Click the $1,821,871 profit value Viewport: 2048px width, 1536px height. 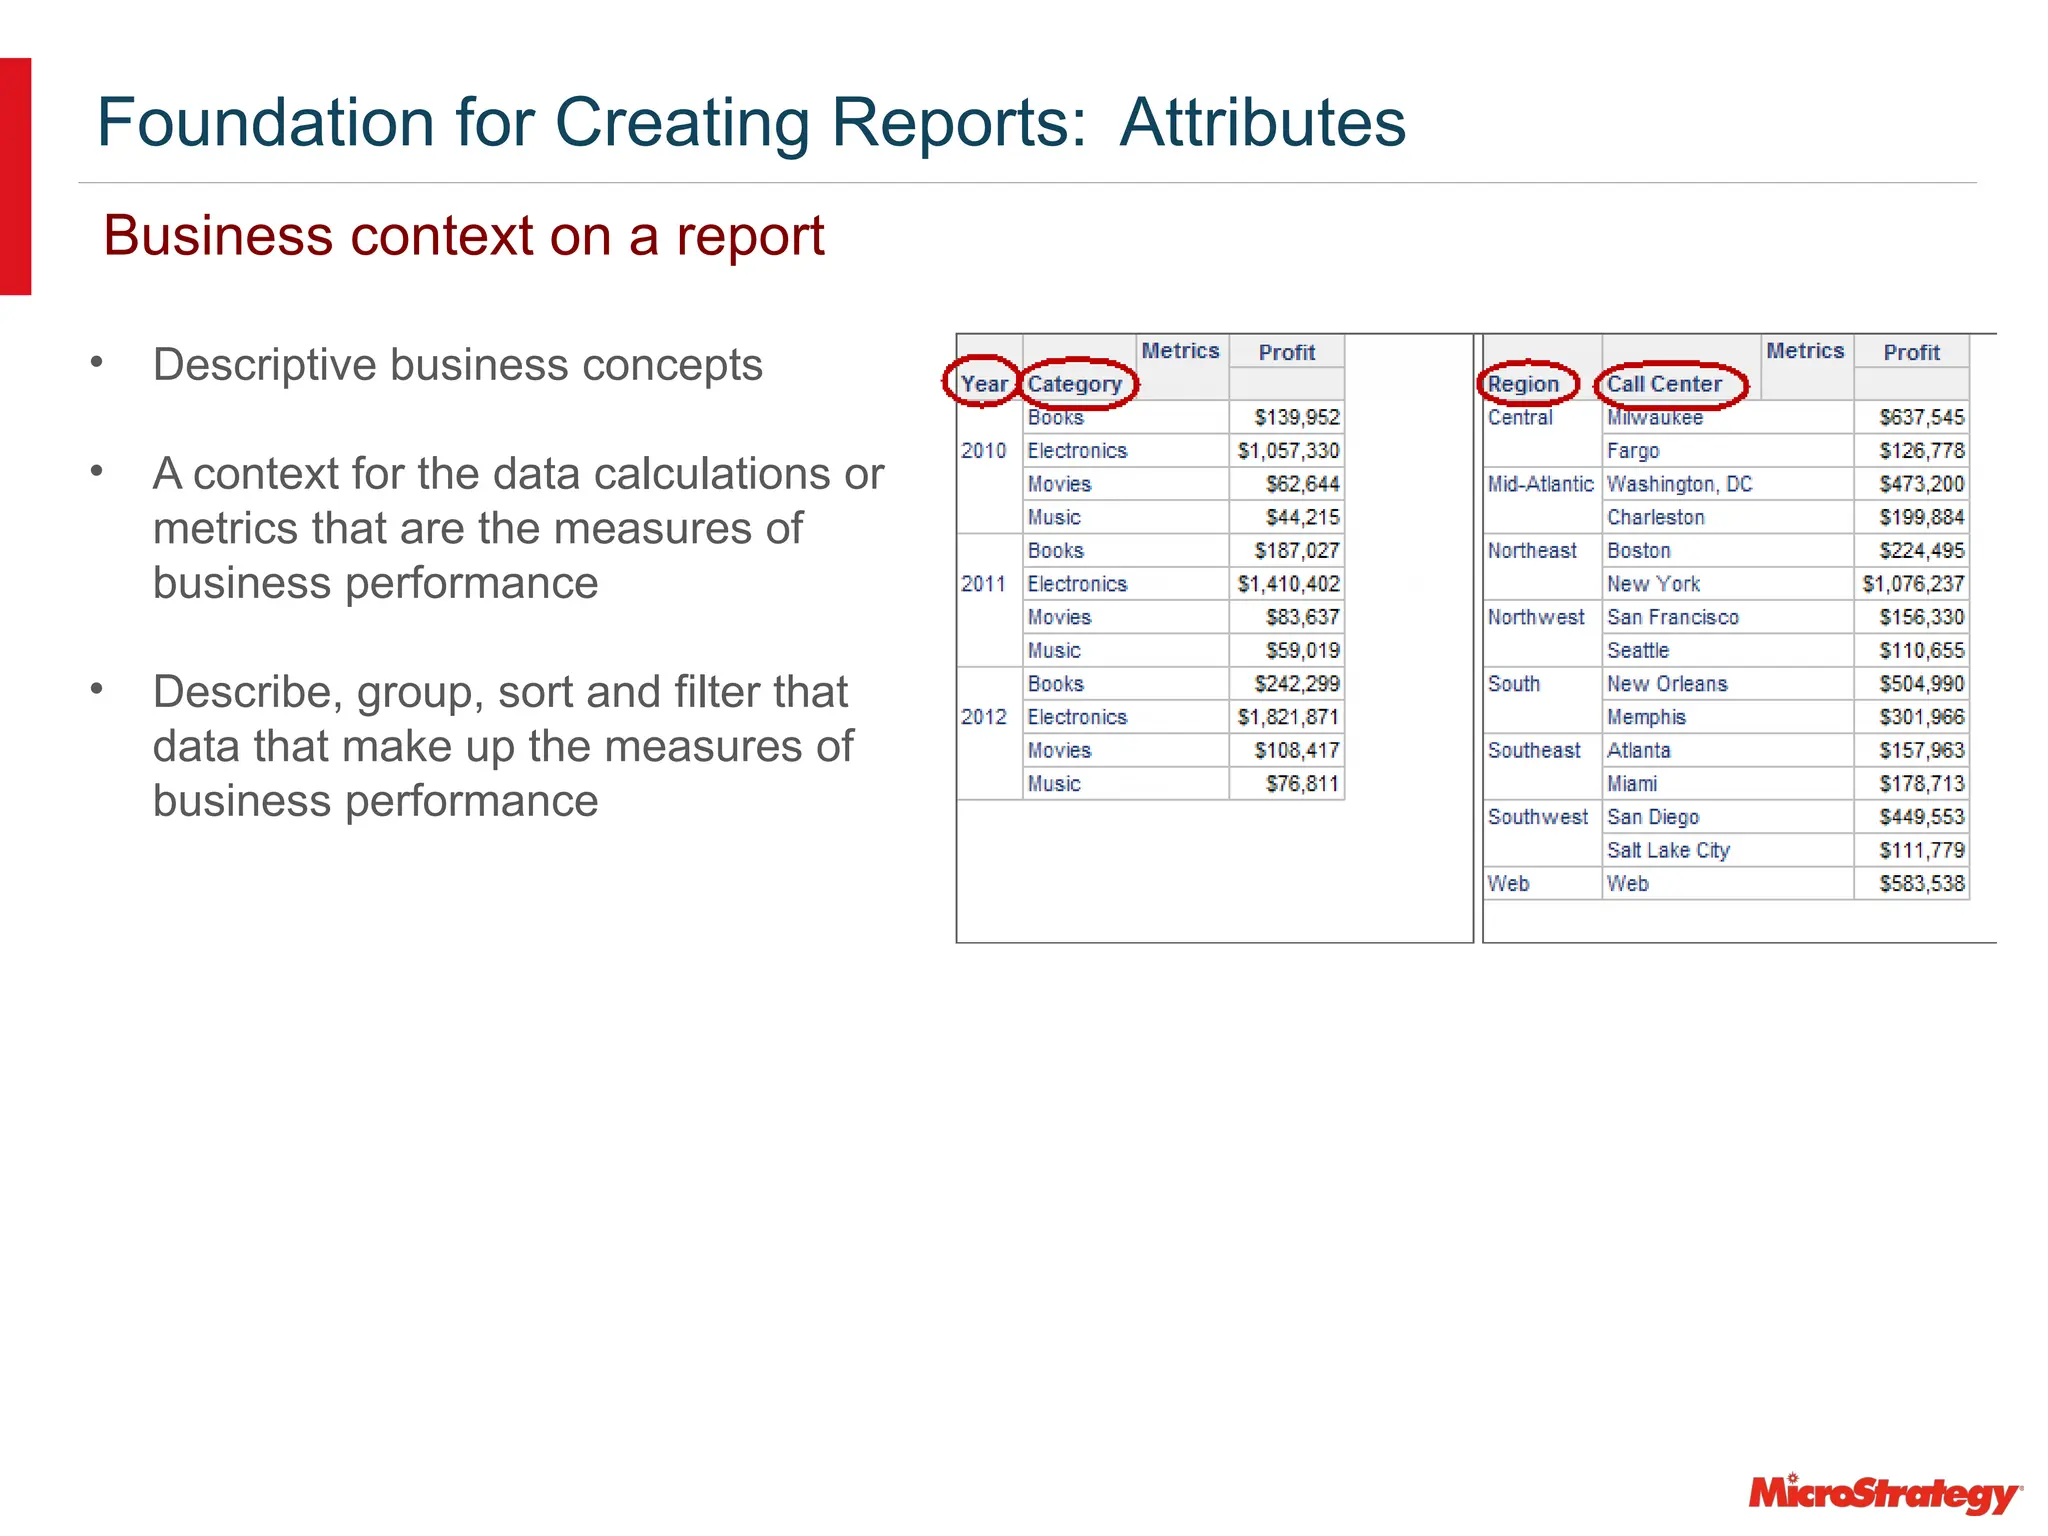click(1288, 717)
